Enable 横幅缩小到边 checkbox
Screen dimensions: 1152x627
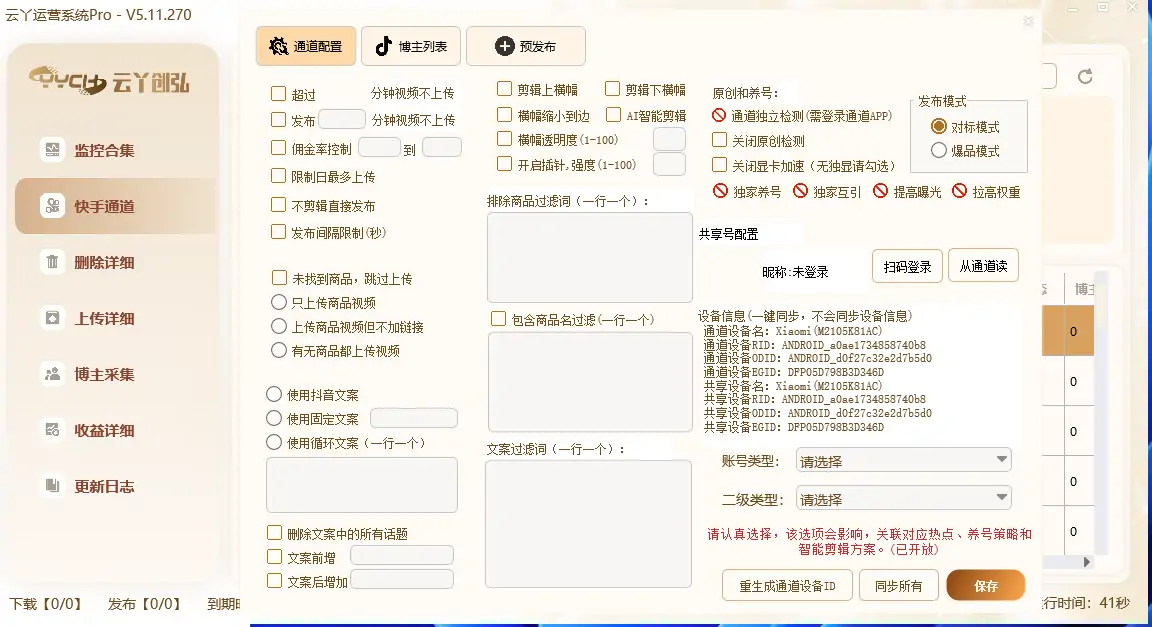tap(504, 115)
